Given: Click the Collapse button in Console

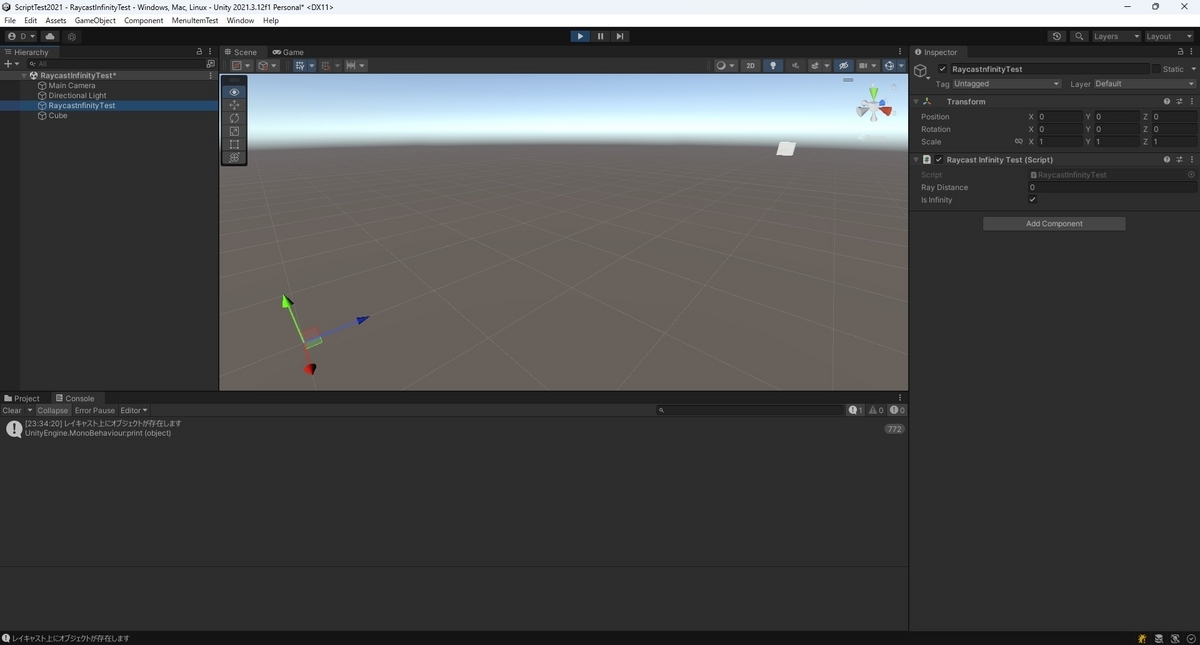Looking at the screenshot, I should click(x=52, y=410).
